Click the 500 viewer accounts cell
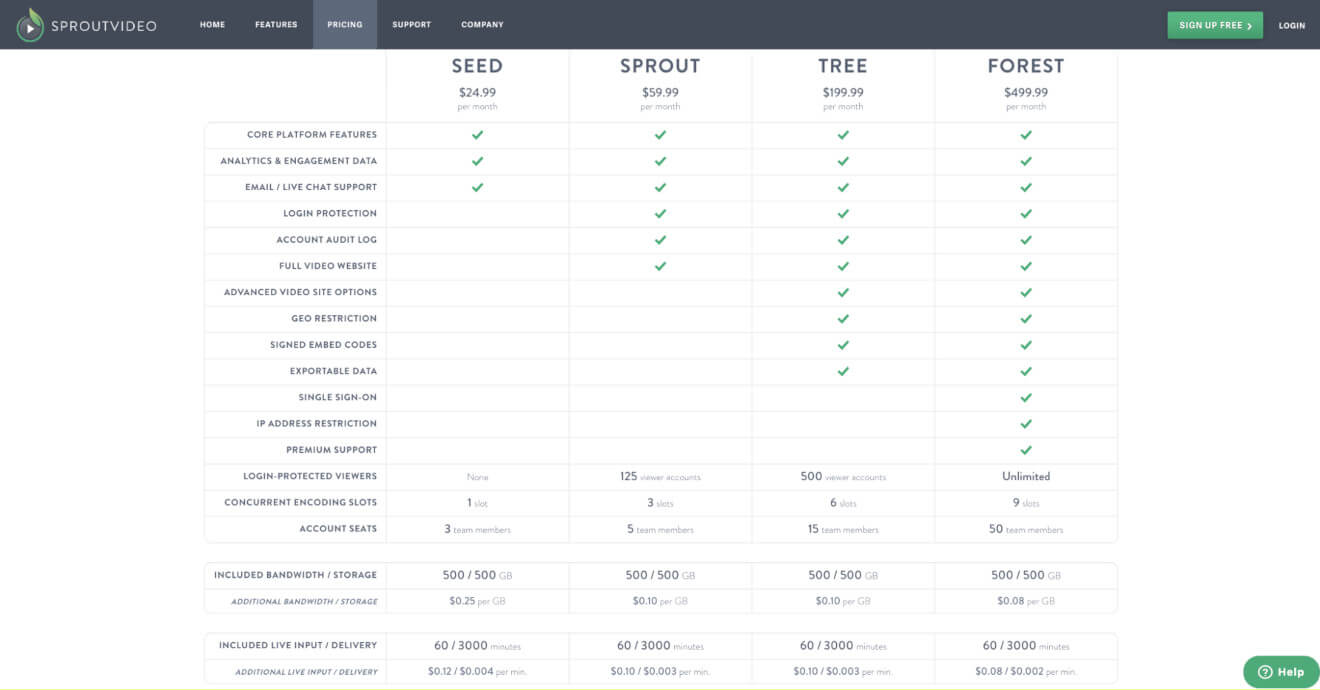This screenshot has width=1320, height=690. click(843, 477)
